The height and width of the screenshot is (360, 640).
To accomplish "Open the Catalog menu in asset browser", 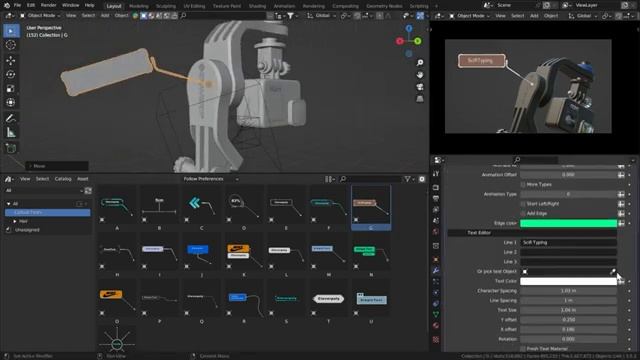I will [x=63, y=179].
